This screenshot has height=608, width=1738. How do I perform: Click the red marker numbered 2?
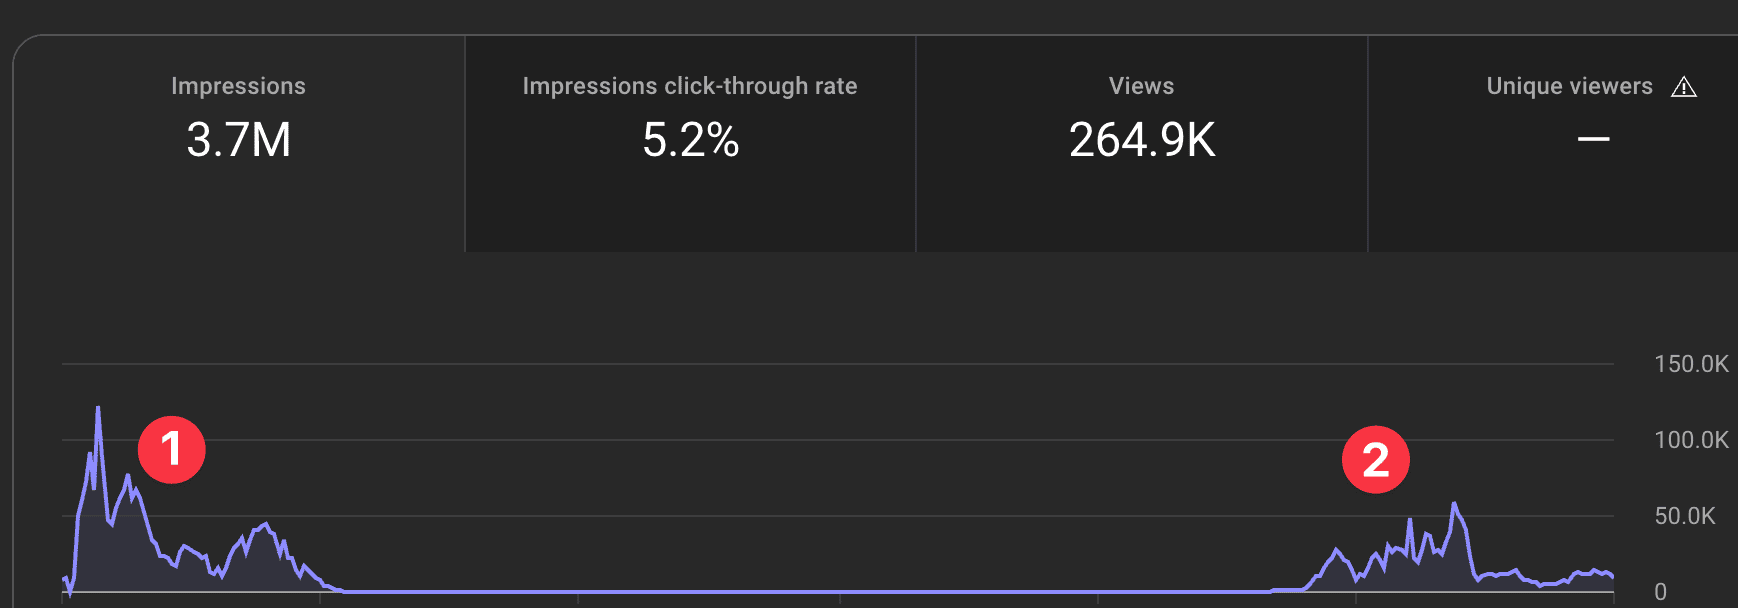(1375, 460)
